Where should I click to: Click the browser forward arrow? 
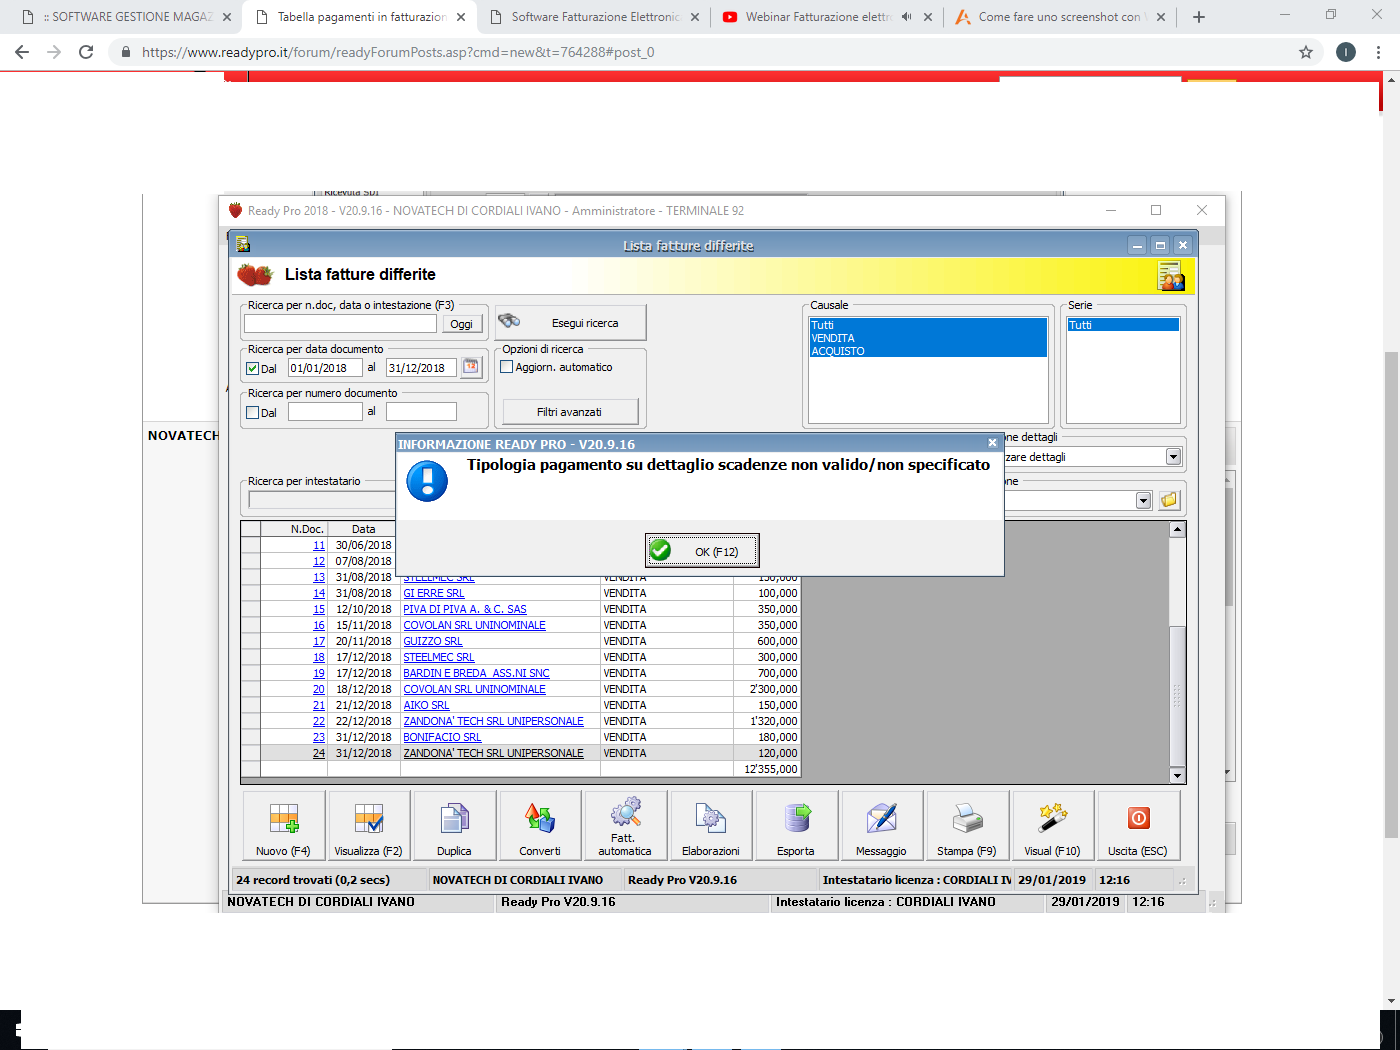[x=54, y=52]
